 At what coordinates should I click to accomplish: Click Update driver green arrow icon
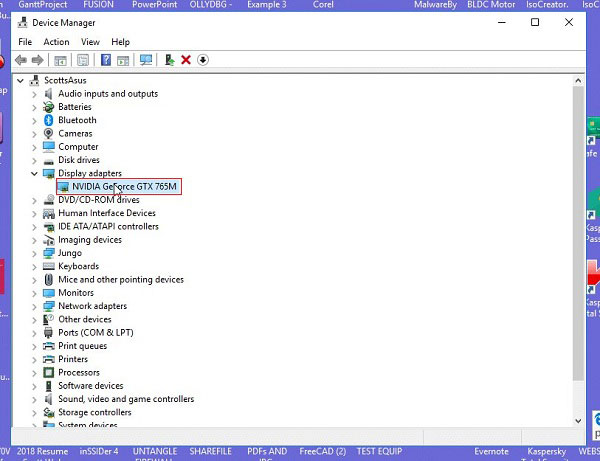click(169, 60)
